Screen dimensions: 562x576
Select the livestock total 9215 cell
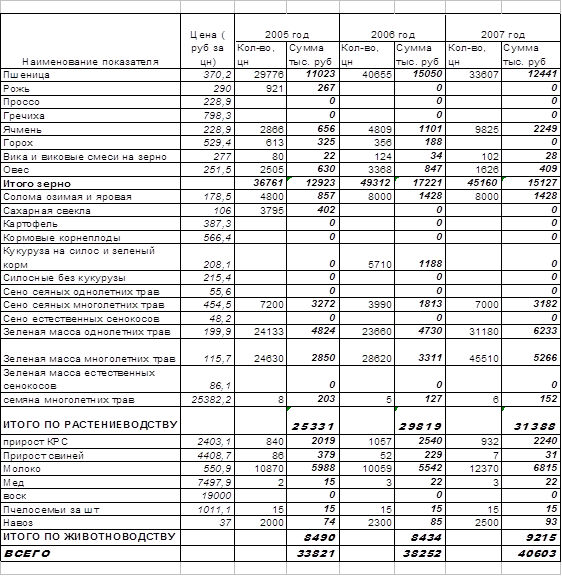tap(531, 537)
